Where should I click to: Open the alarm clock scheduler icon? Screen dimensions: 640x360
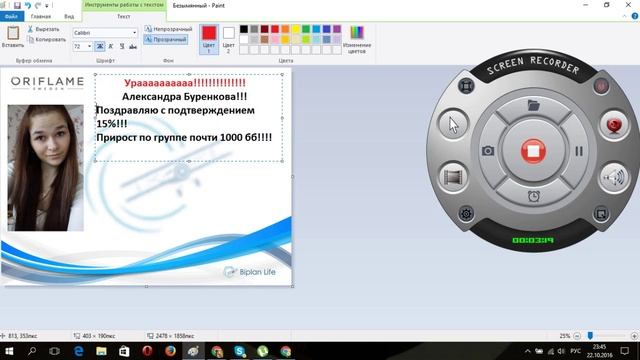(533, 196)
